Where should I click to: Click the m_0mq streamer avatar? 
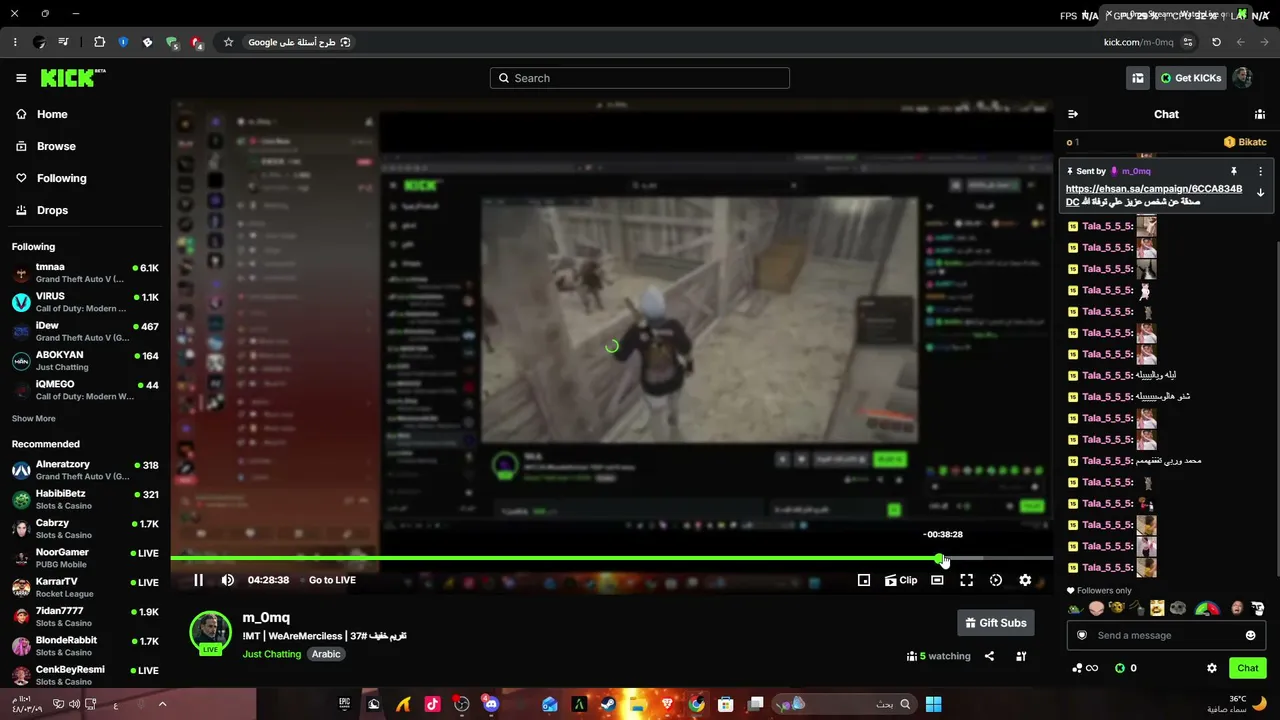tap(210, 631)
